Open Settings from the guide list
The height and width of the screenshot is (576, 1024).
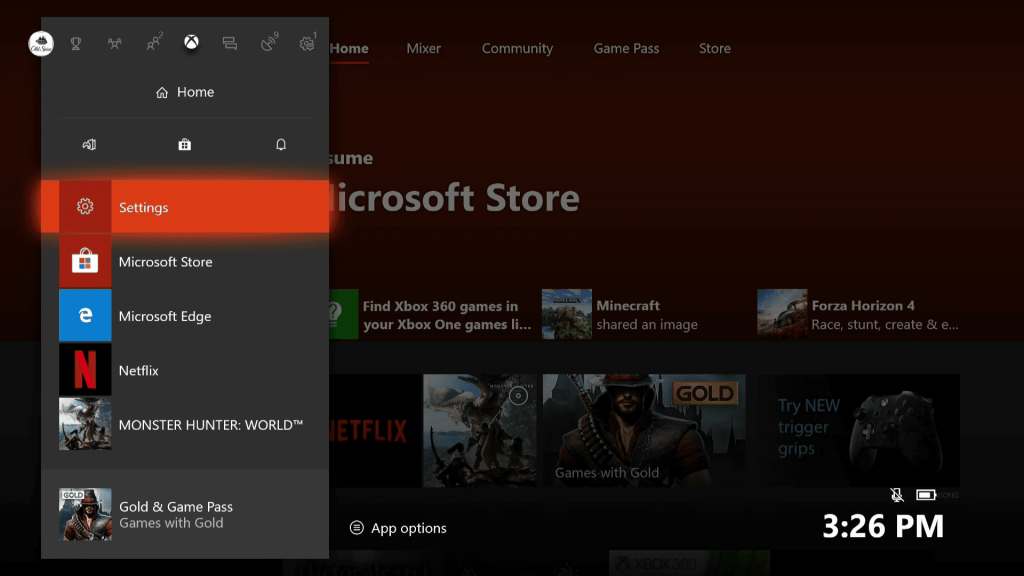point(185,207)
